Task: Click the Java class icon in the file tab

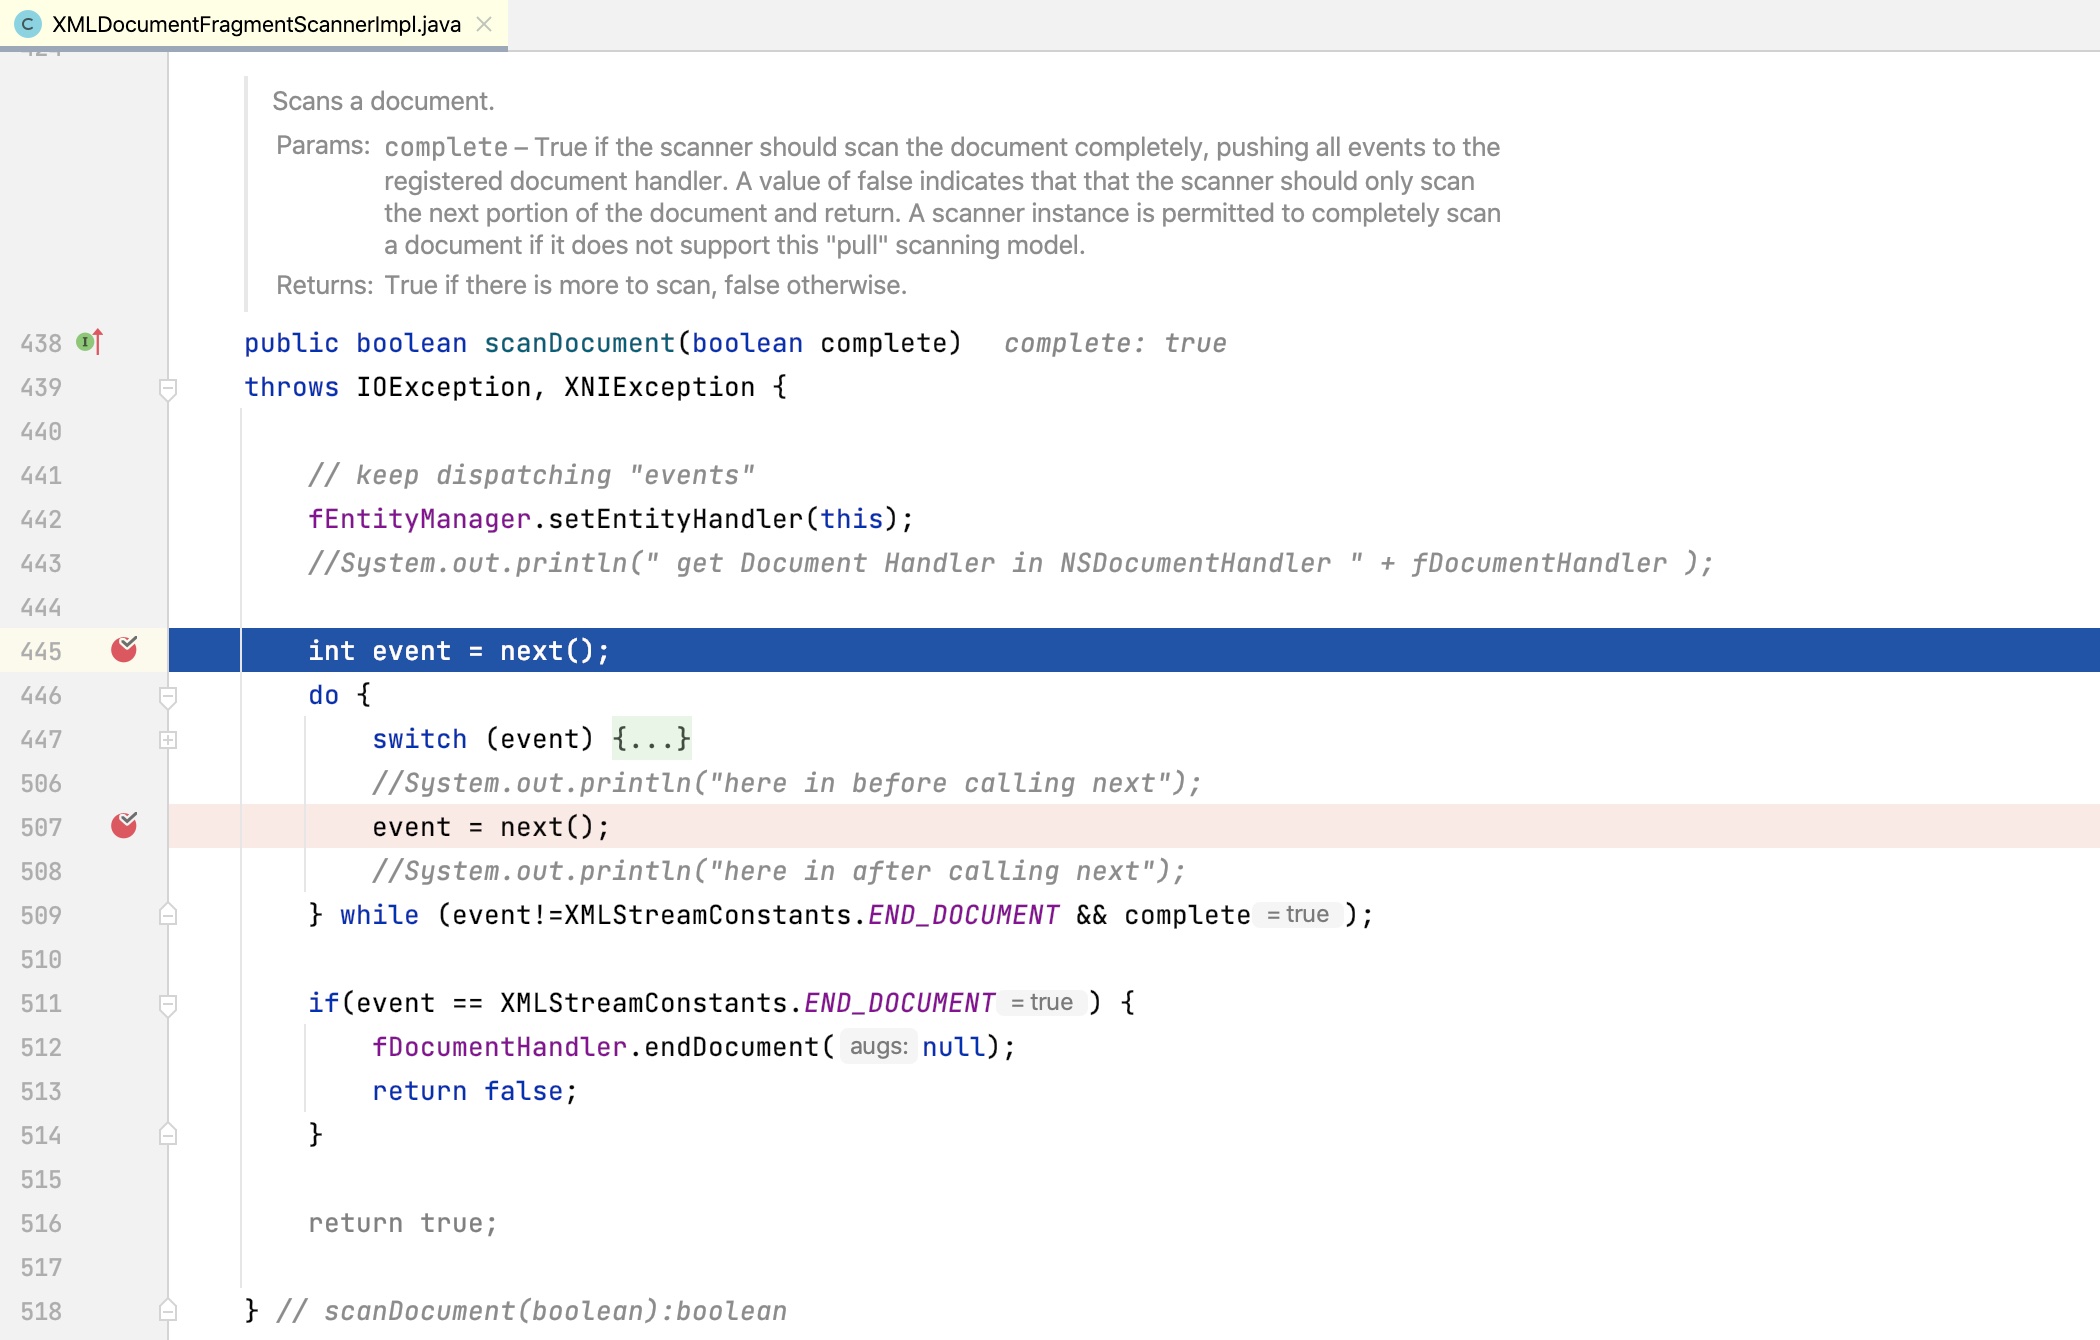Action: click(28, 24)
